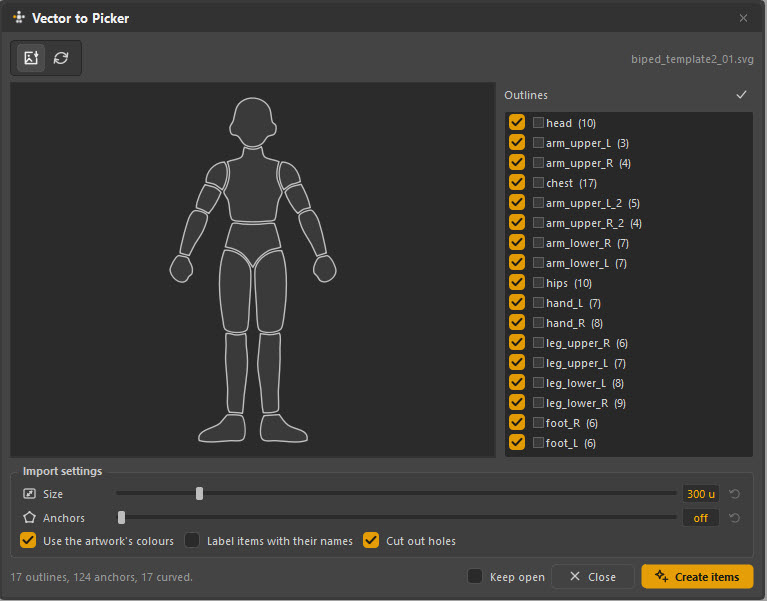Uncheck the leg_upper_L outline
Image resolution: width=767 pixels, height=601 pixels.
[x=517, y=363]
